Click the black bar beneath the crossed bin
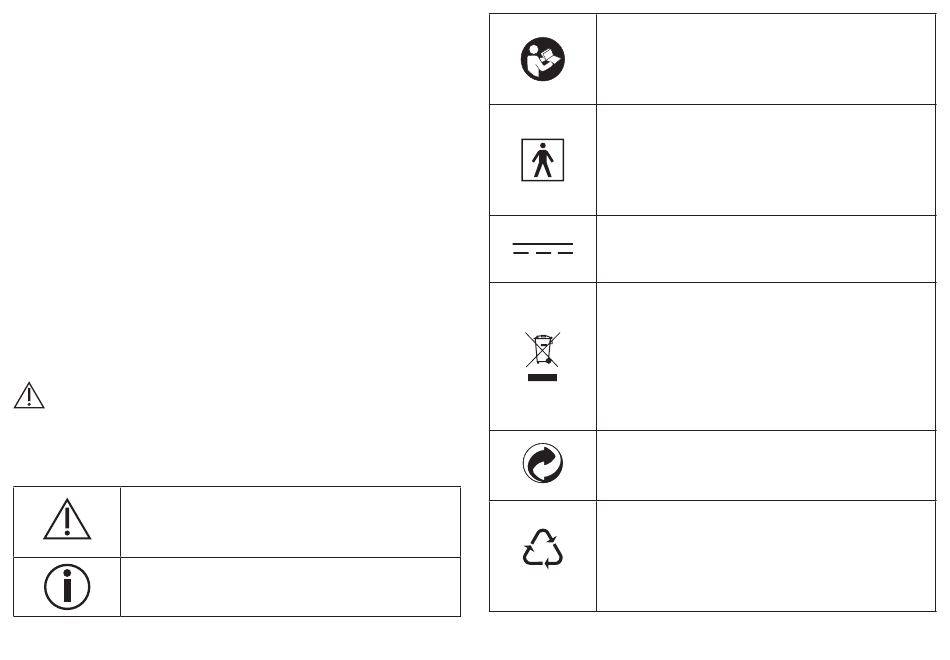The width and height of the screenshot is (950, 660). point(542,378)
